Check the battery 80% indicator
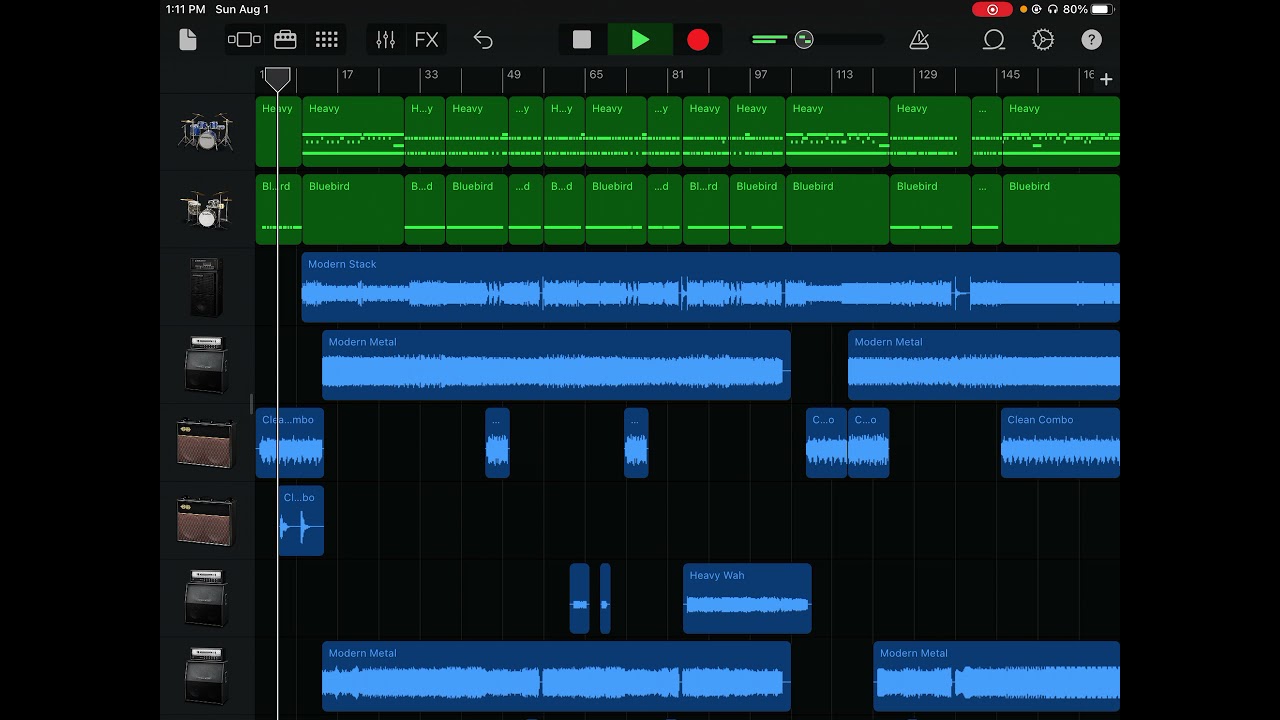 point(1089,9)
